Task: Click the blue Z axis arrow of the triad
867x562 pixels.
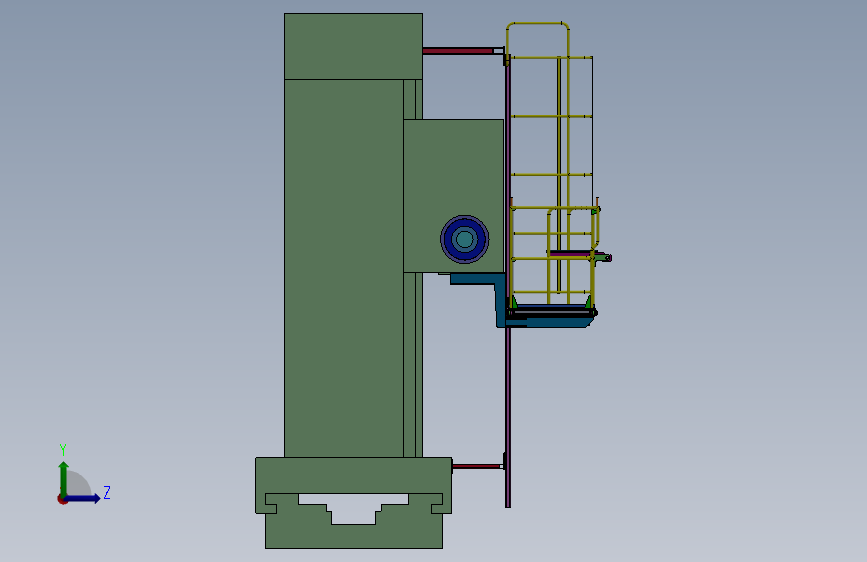Action: pos(83,498)
